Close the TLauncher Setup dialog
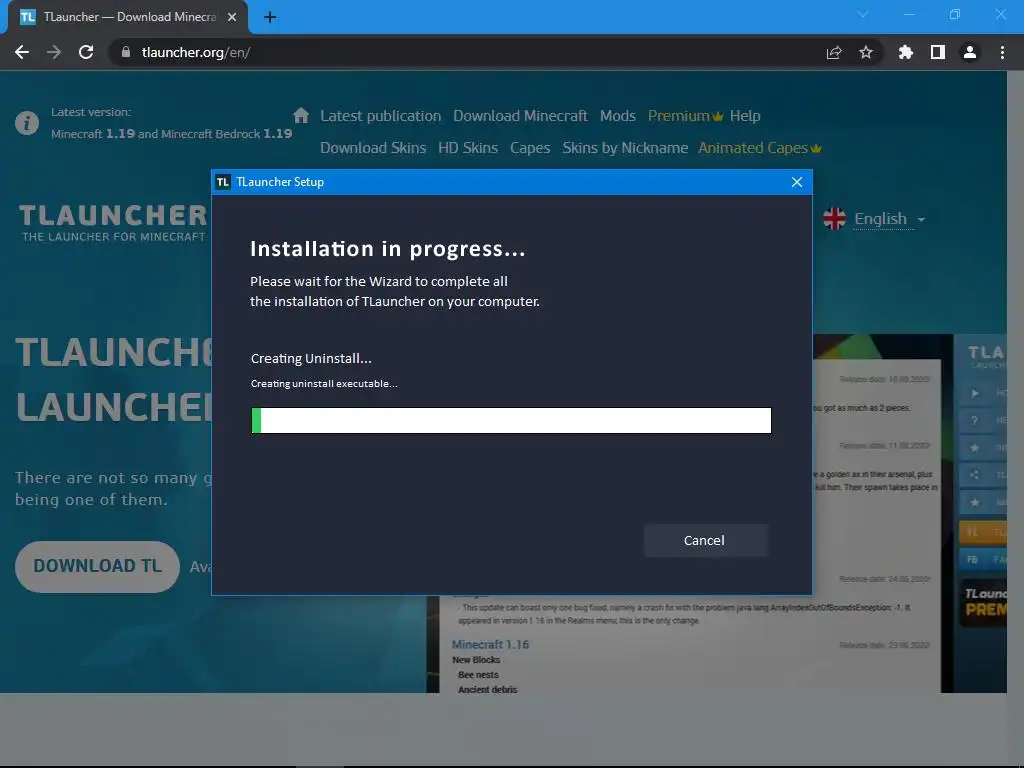 click(797, 182)
